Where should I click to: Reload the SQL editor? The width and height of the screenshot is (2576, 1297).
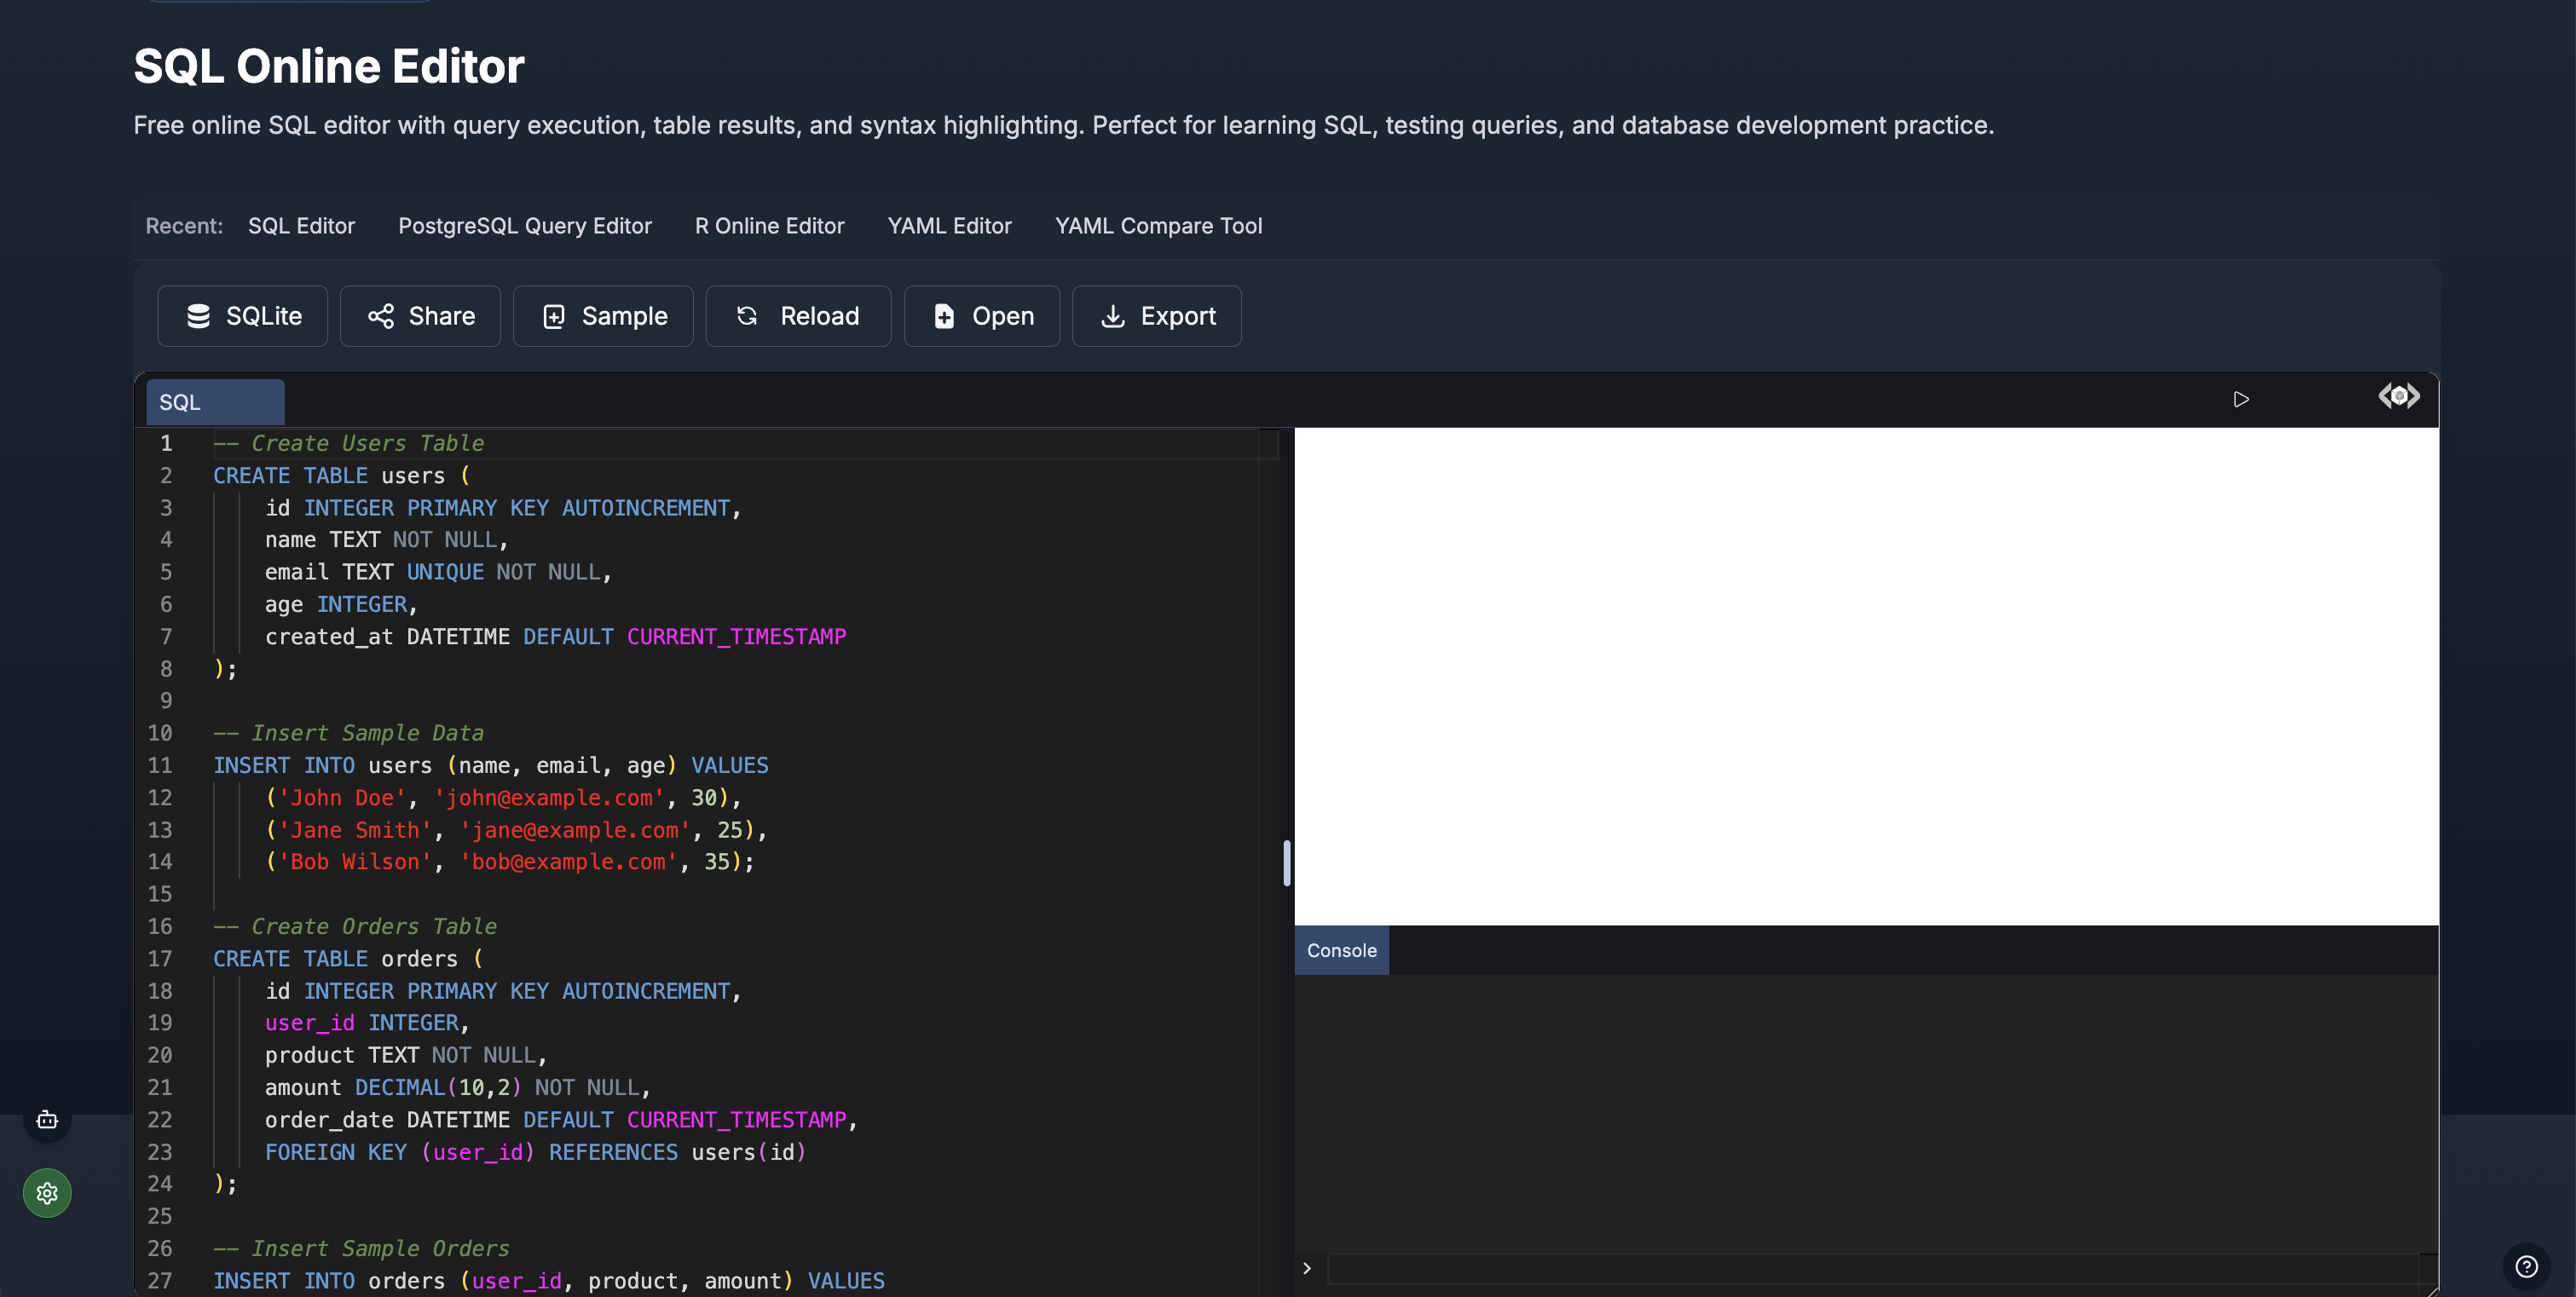[798, 315]
